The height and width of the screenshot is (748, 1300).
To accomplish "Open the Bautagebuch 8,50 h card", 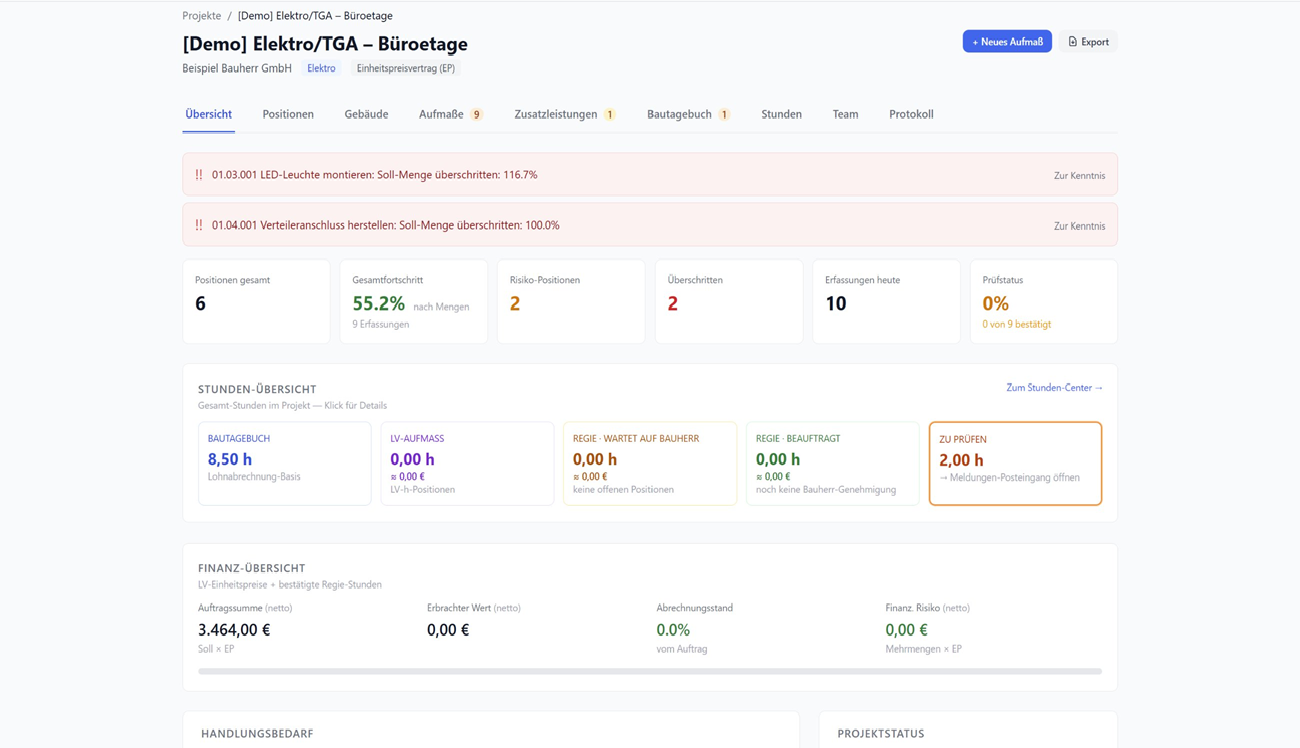I will 284,463.
